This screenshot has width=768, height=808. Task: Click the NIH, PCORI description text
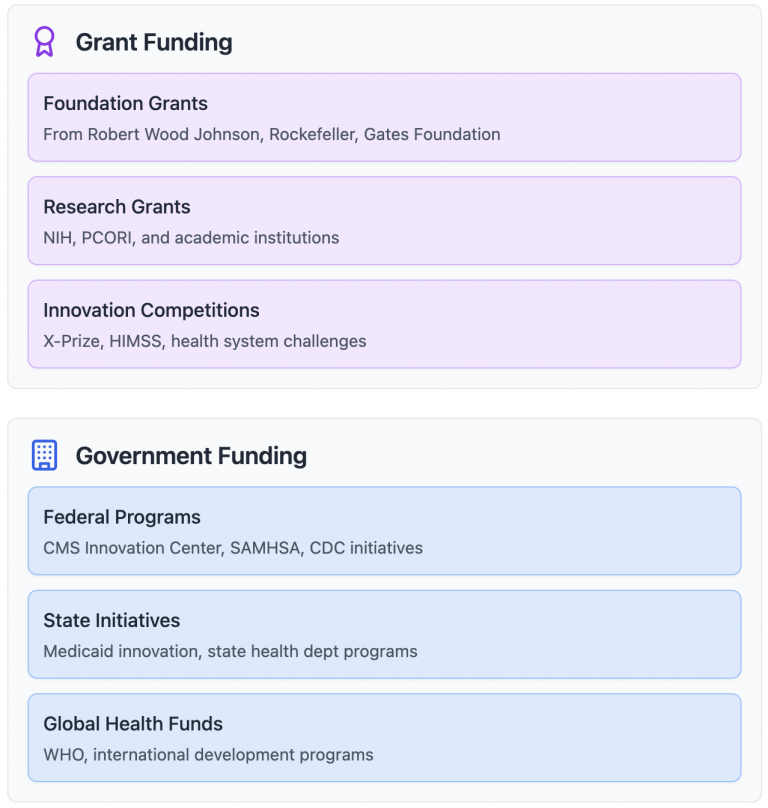pos(191,238)
